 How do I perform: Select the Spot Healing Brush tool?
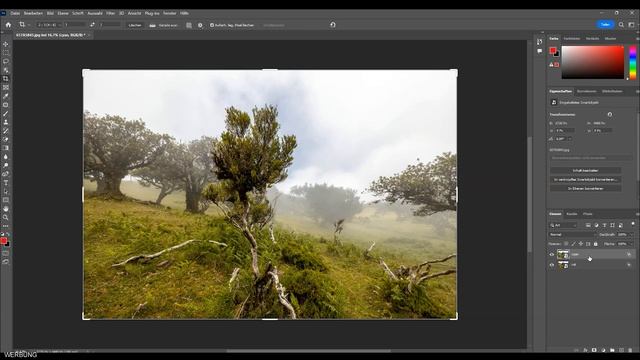(x=6, y=105)
